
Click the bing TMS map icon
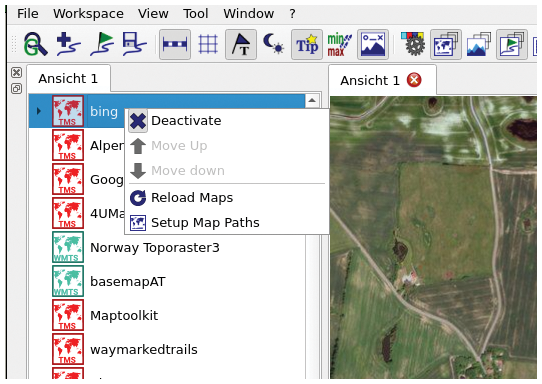coord(68,111)
